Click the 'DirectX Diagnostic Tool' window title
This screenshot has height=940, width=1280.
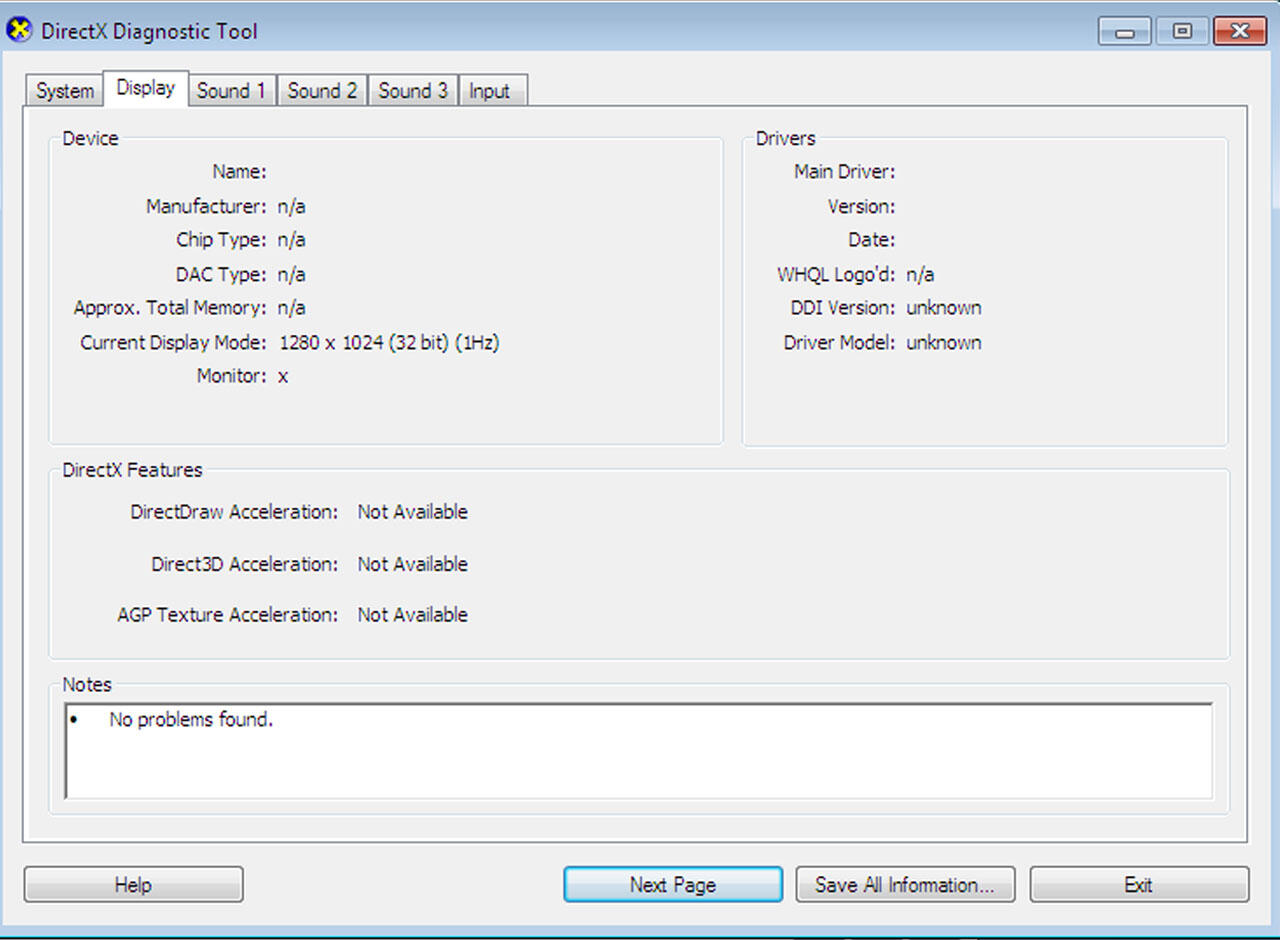149,31
